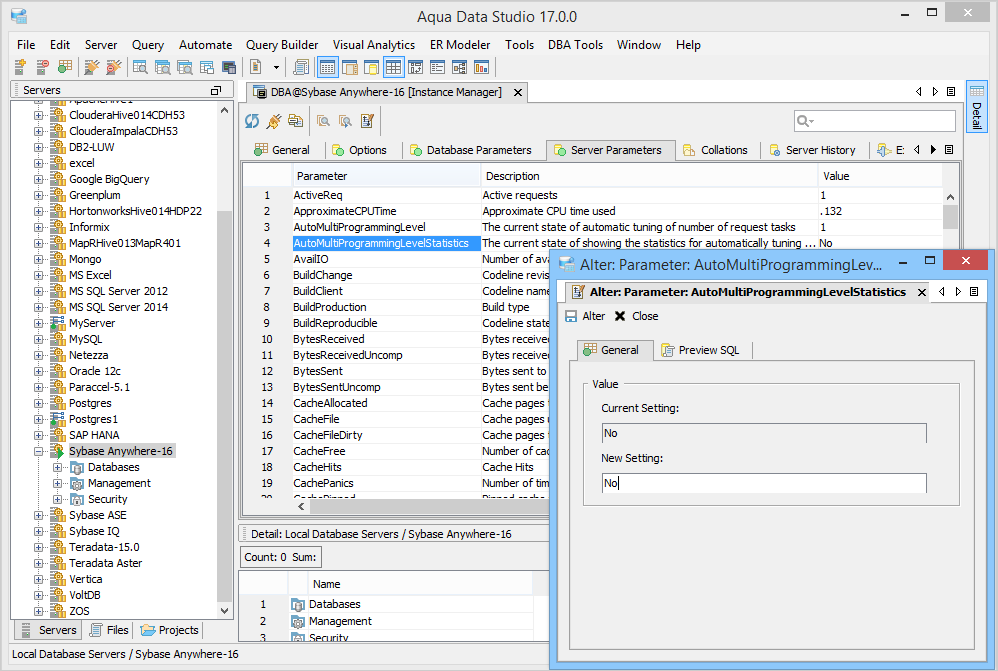Toggle the highlighted table grid toolbar button
The width and height of the screenshot is (998, 671).
click(x=393, y=67)
